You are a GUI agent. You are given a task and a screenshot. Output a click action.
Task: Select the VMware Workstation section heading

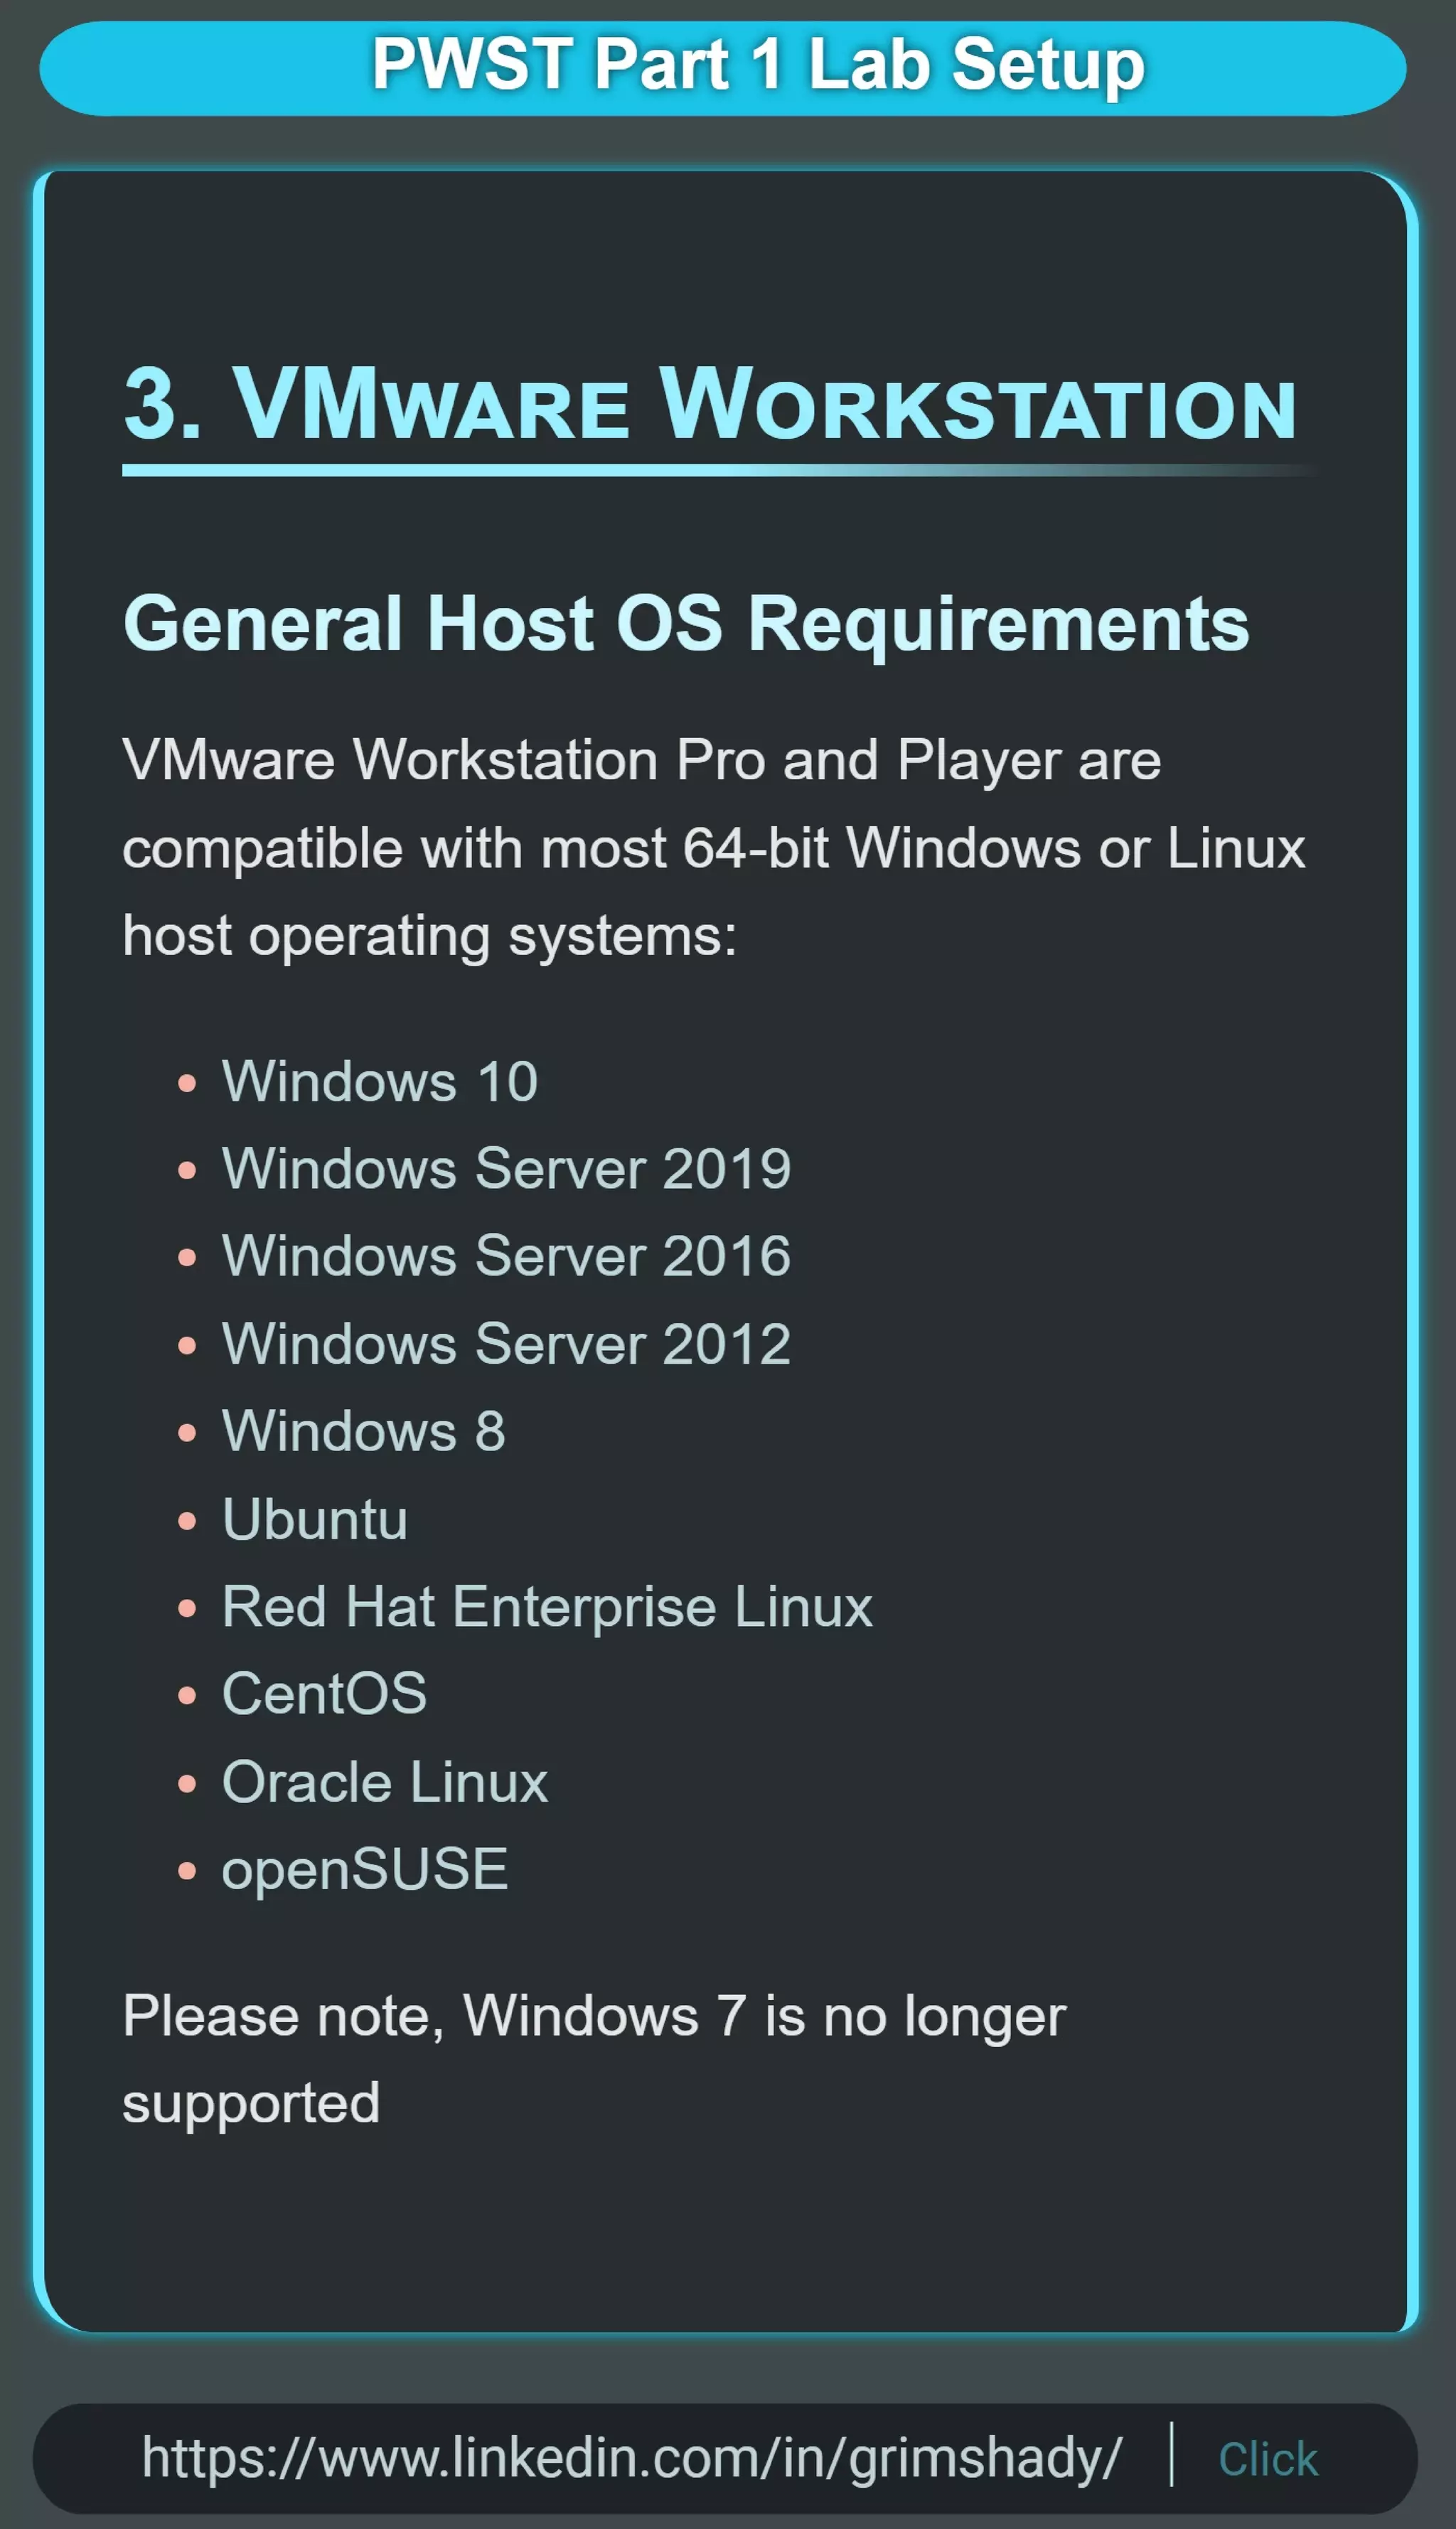710,405
